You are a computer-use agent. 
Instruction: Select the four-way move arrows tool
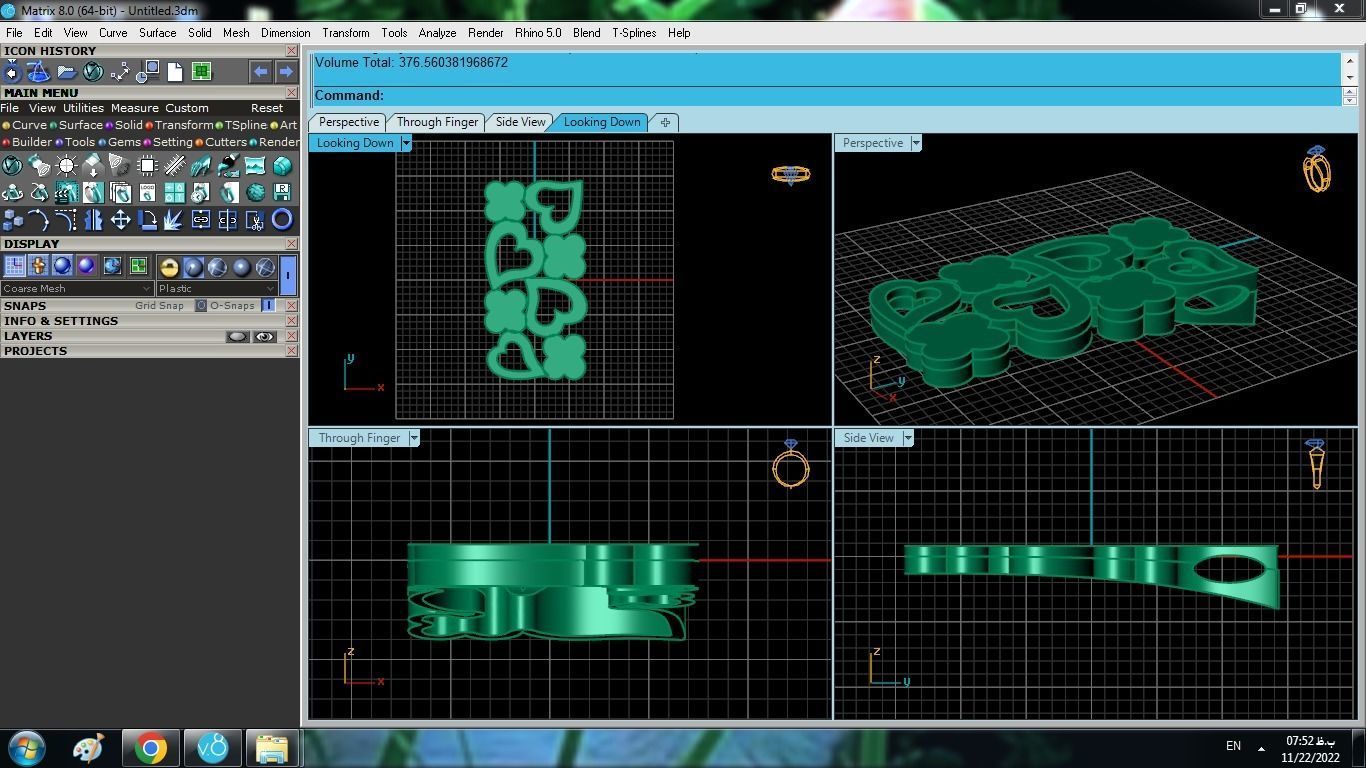120,220
